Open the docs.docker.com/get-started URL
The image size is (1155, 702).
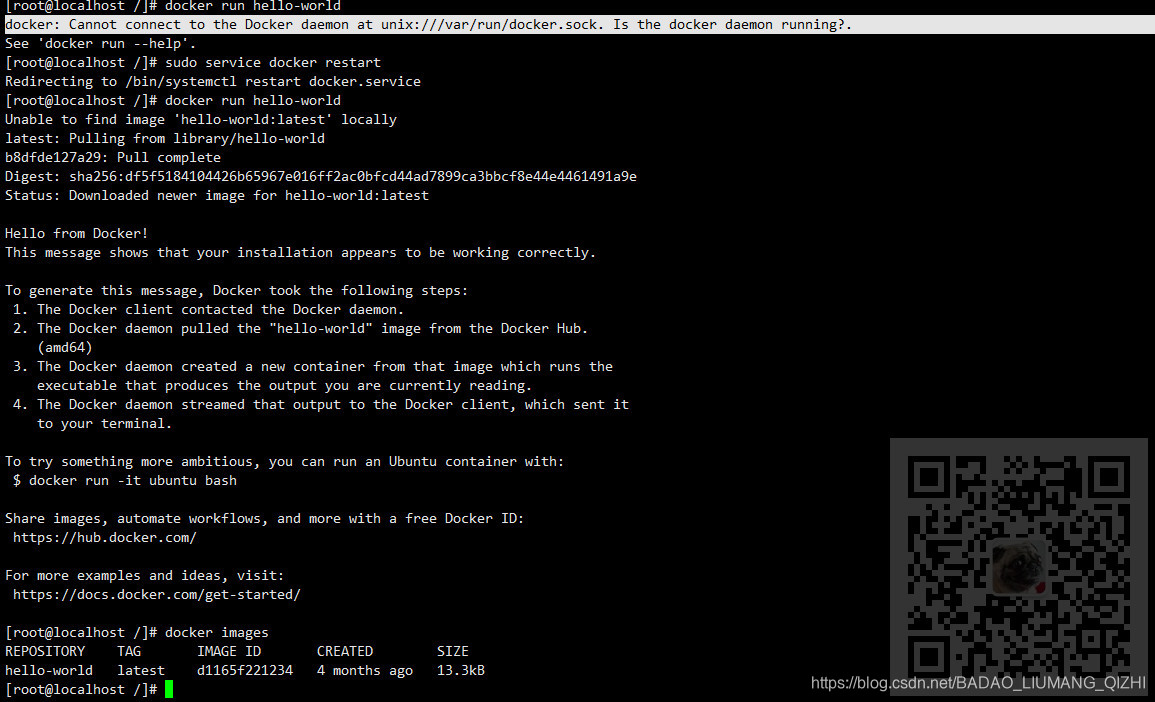point(157,594)
